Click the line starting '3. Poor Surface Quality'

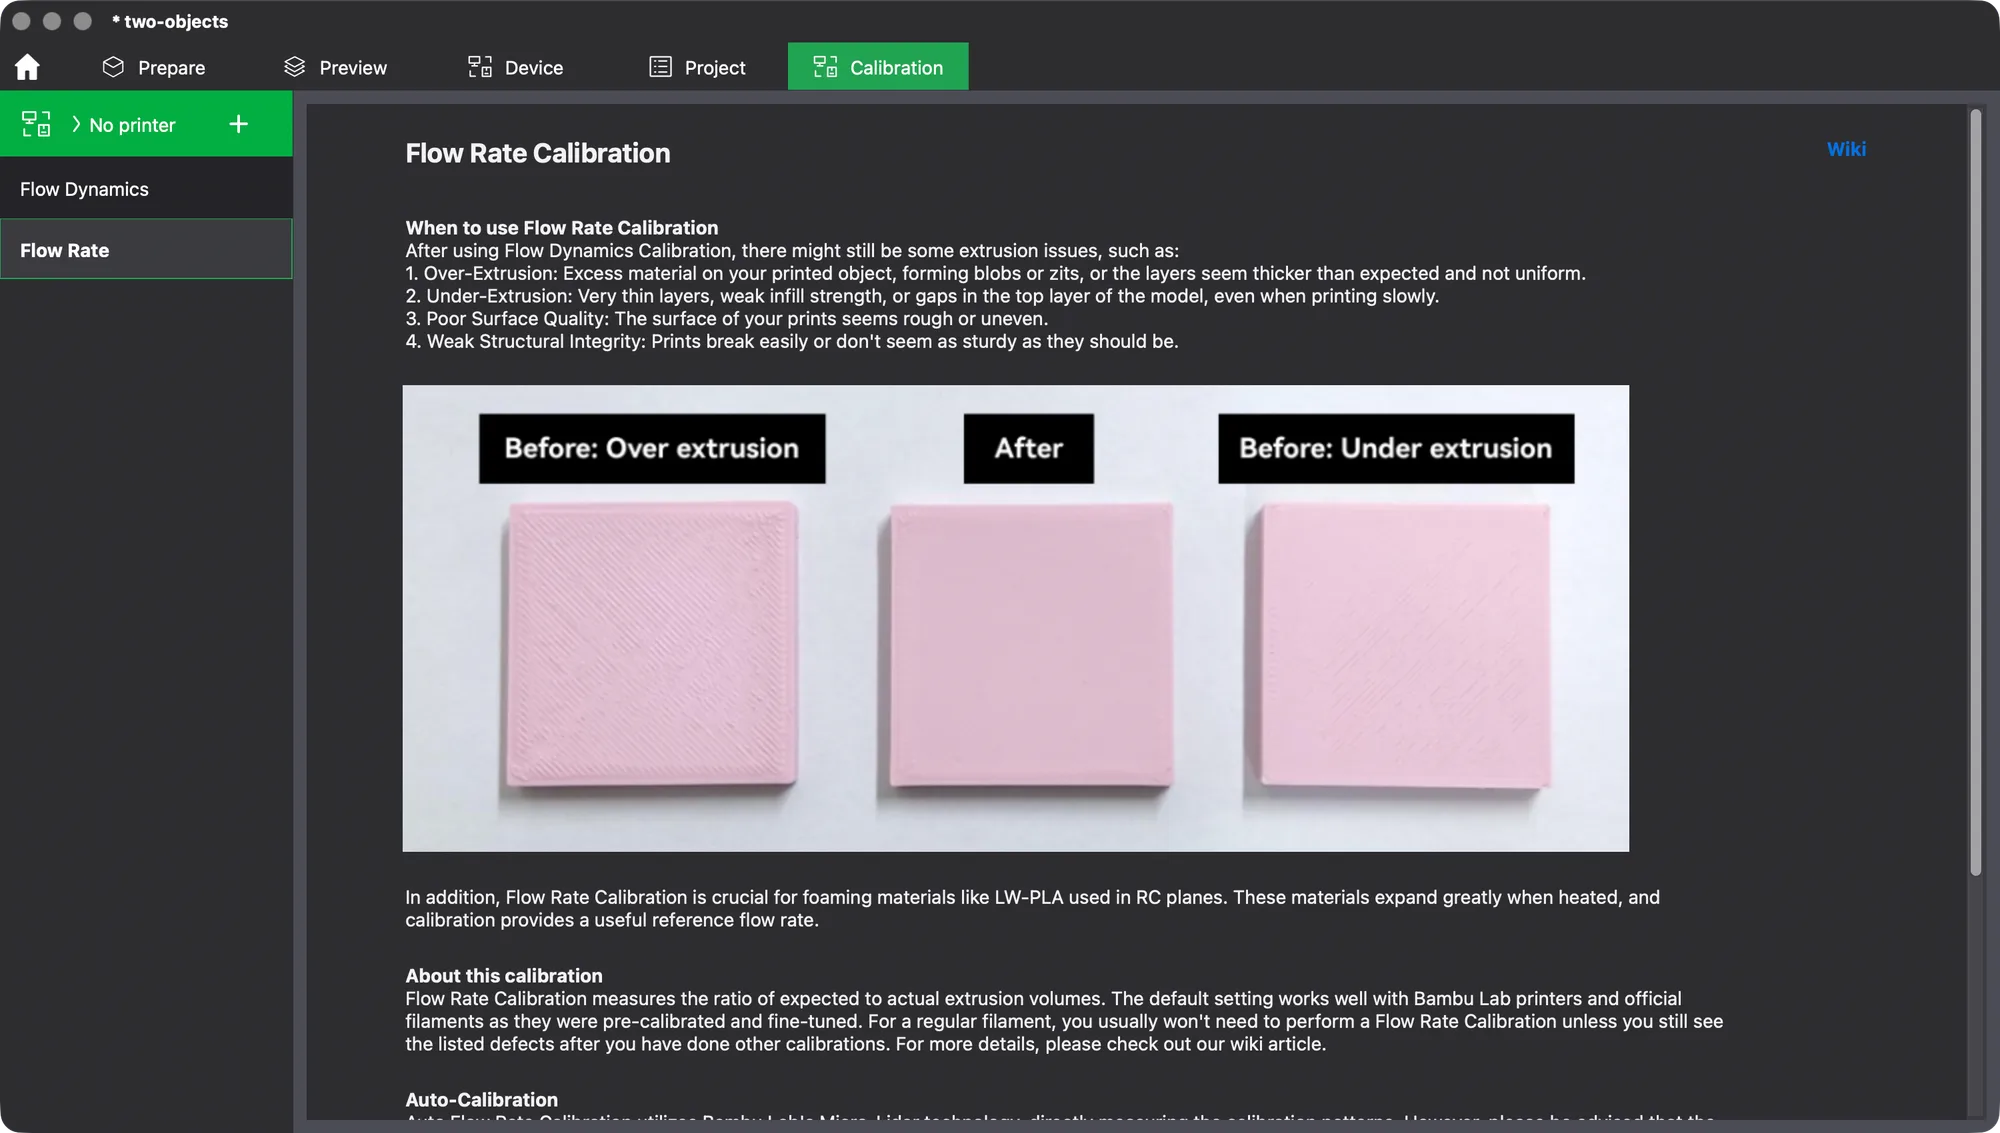click(727, 319)
